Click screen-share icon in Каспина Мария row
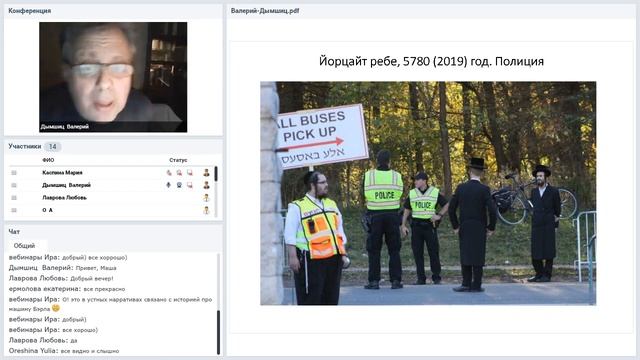Image resolution: width=640 pixels, height=360 pixels. click(190, 173)
